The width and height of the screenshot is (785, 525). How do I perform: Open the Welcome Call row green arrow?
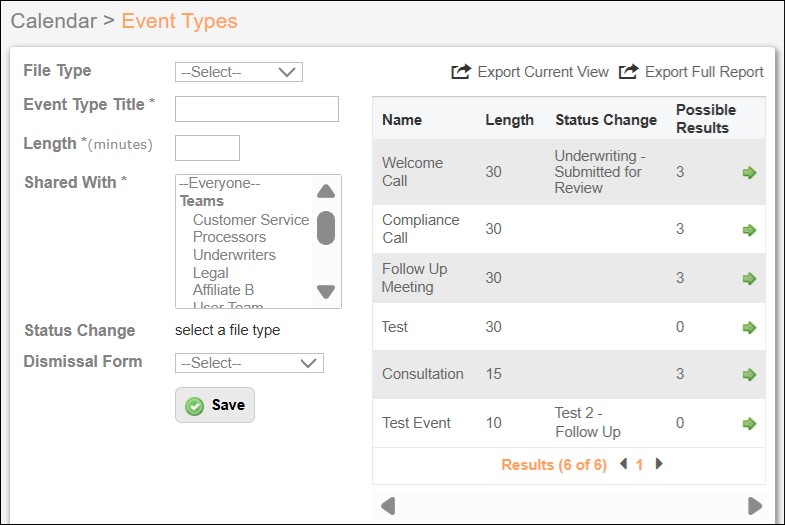coord(749,173)
